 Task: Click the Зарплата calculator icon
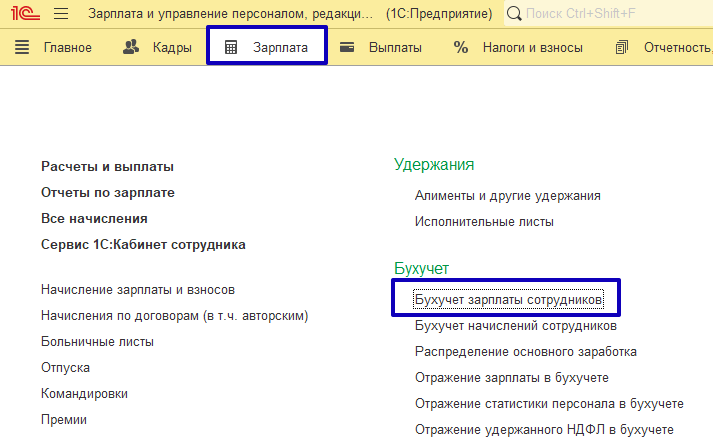coord(231,47)
